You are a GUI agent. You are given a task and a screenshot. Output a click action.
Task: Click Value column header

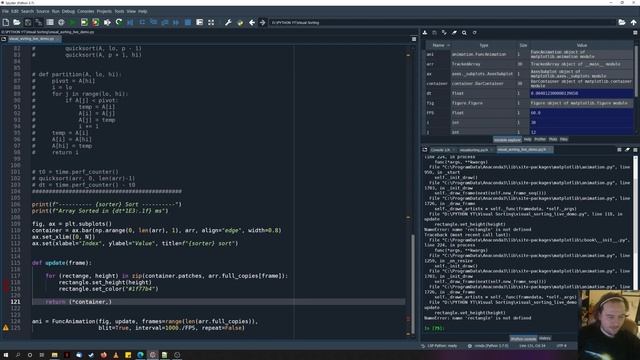[x=582, y=45]
